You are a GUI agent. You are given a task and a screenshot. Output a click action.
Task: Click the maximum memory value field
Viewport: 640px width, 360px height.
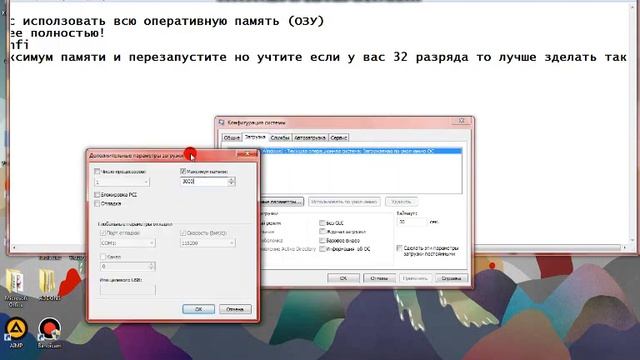(204, 182)
